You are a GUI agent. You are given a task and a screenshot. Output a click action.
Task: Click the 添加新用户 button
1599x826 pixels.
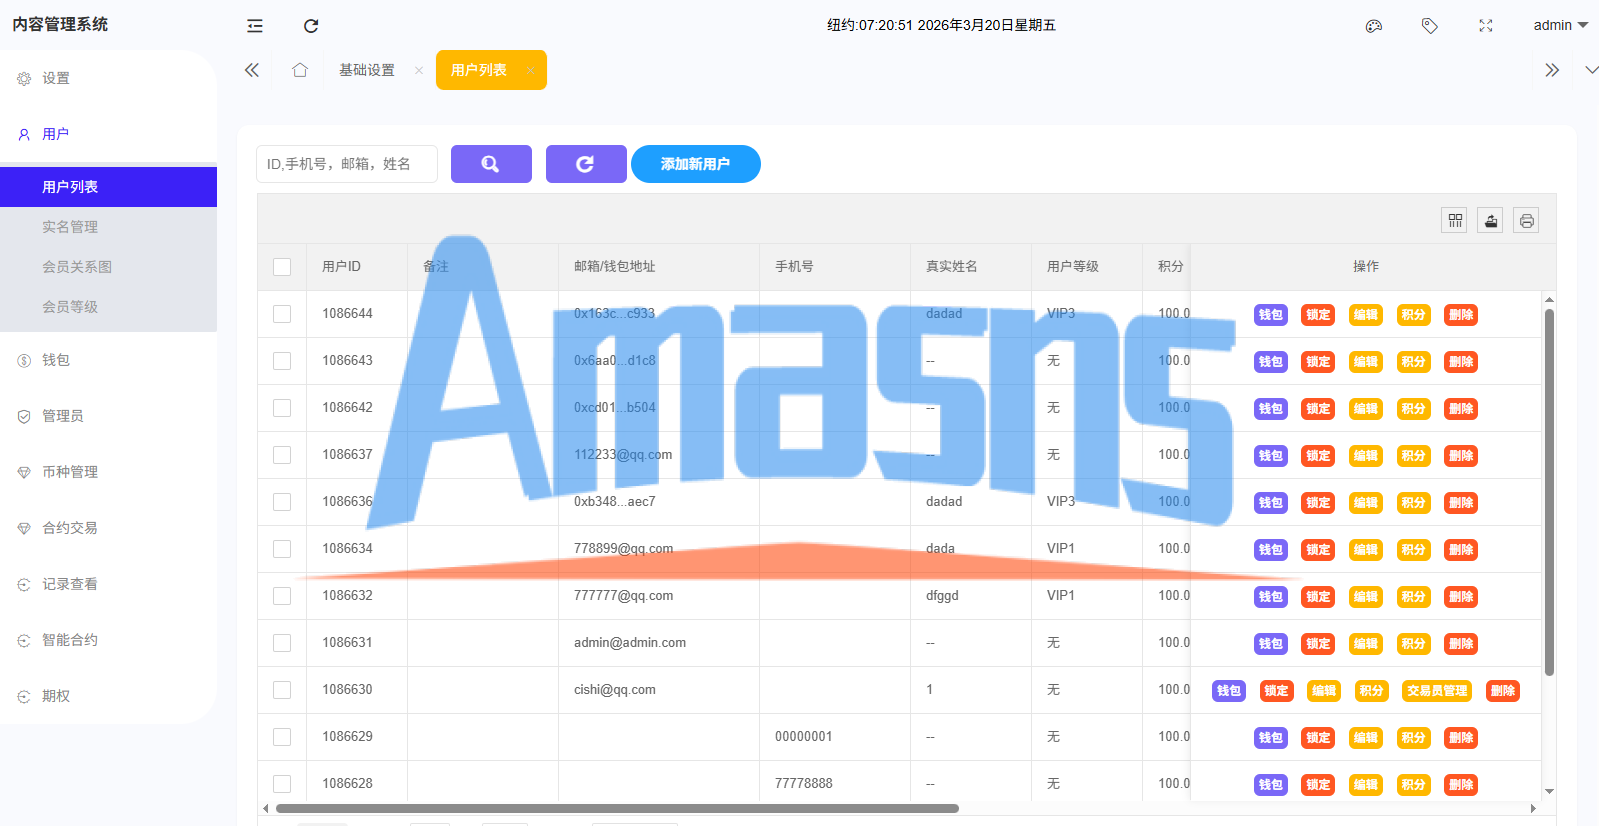pyautogui.click(x=696, y=164)
